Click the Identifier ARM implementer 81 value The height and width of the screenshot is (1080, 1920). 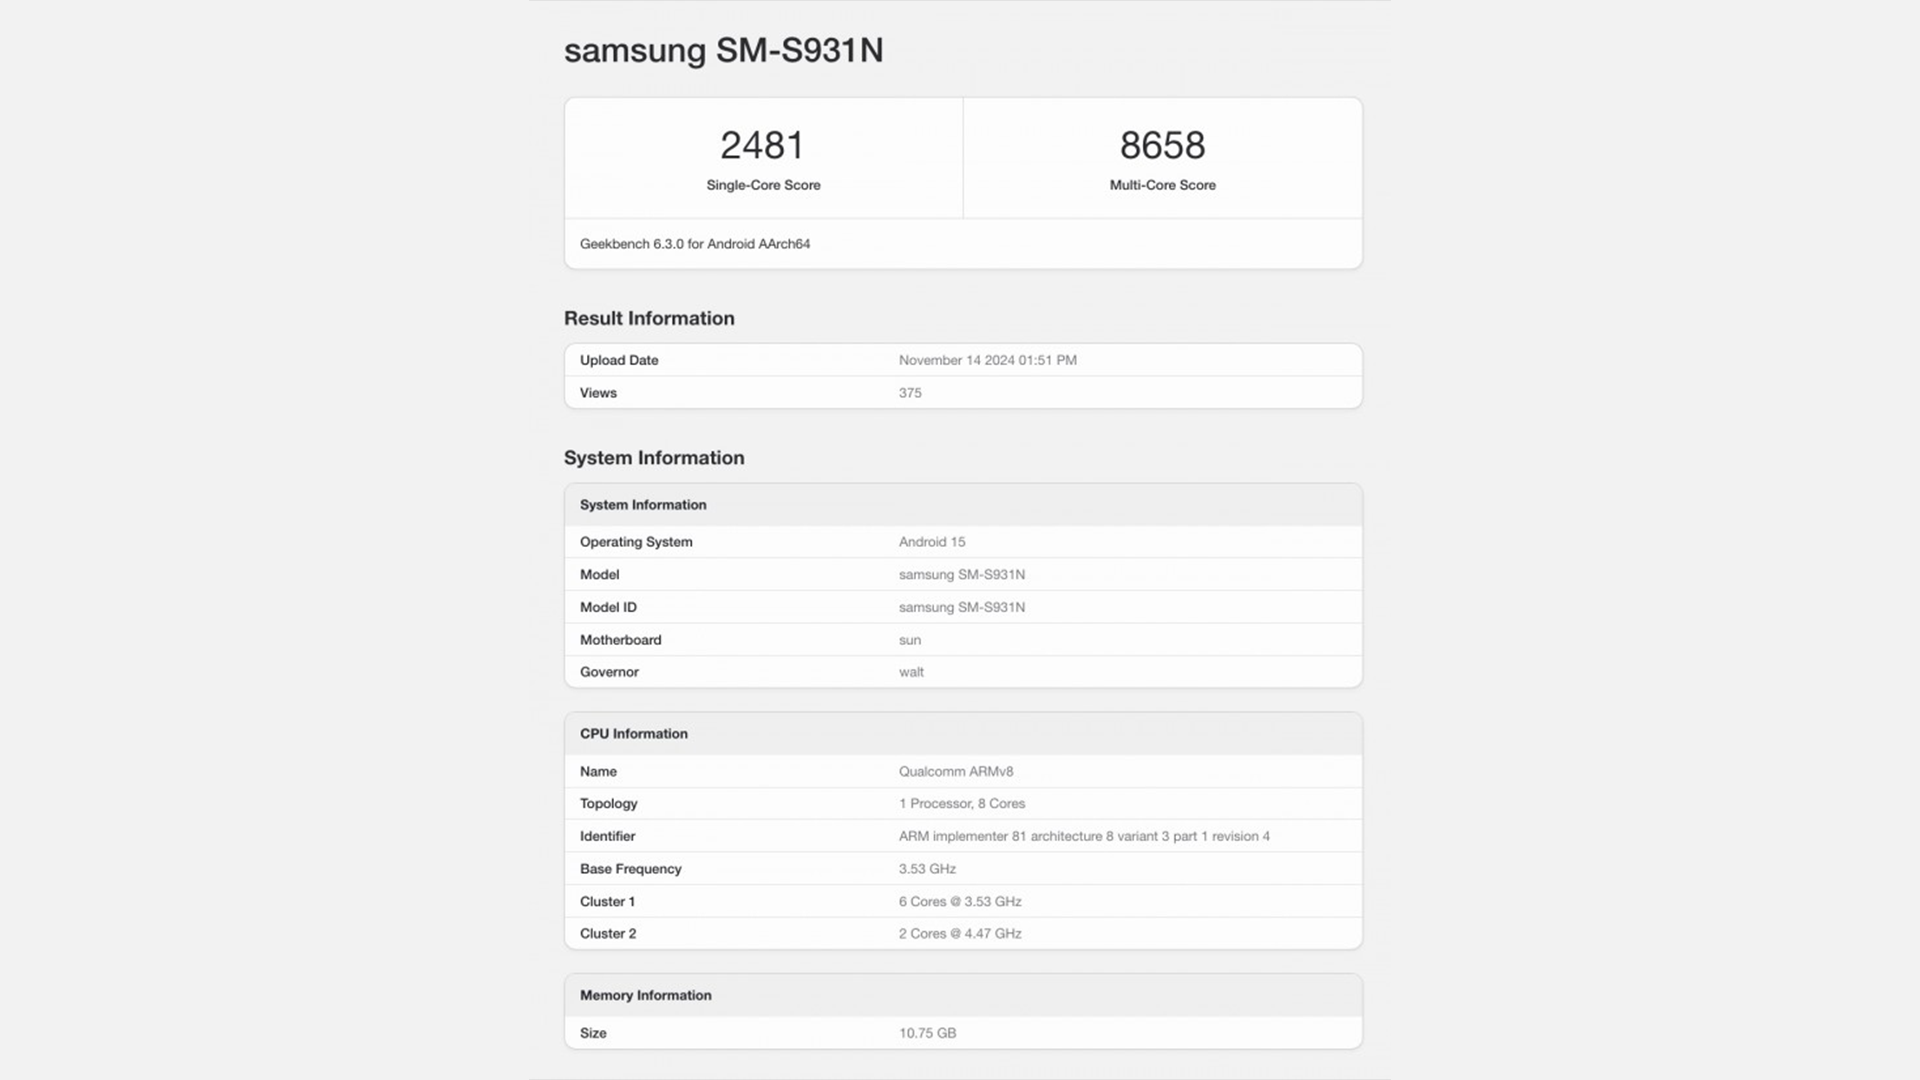[1084, 836]
